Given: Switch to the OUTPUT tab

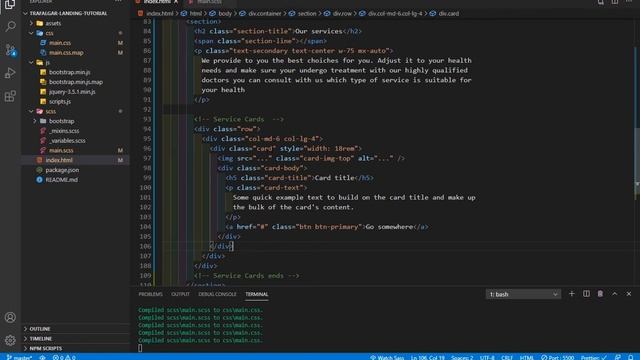Looking at the screenshot, I should (180, 294).
